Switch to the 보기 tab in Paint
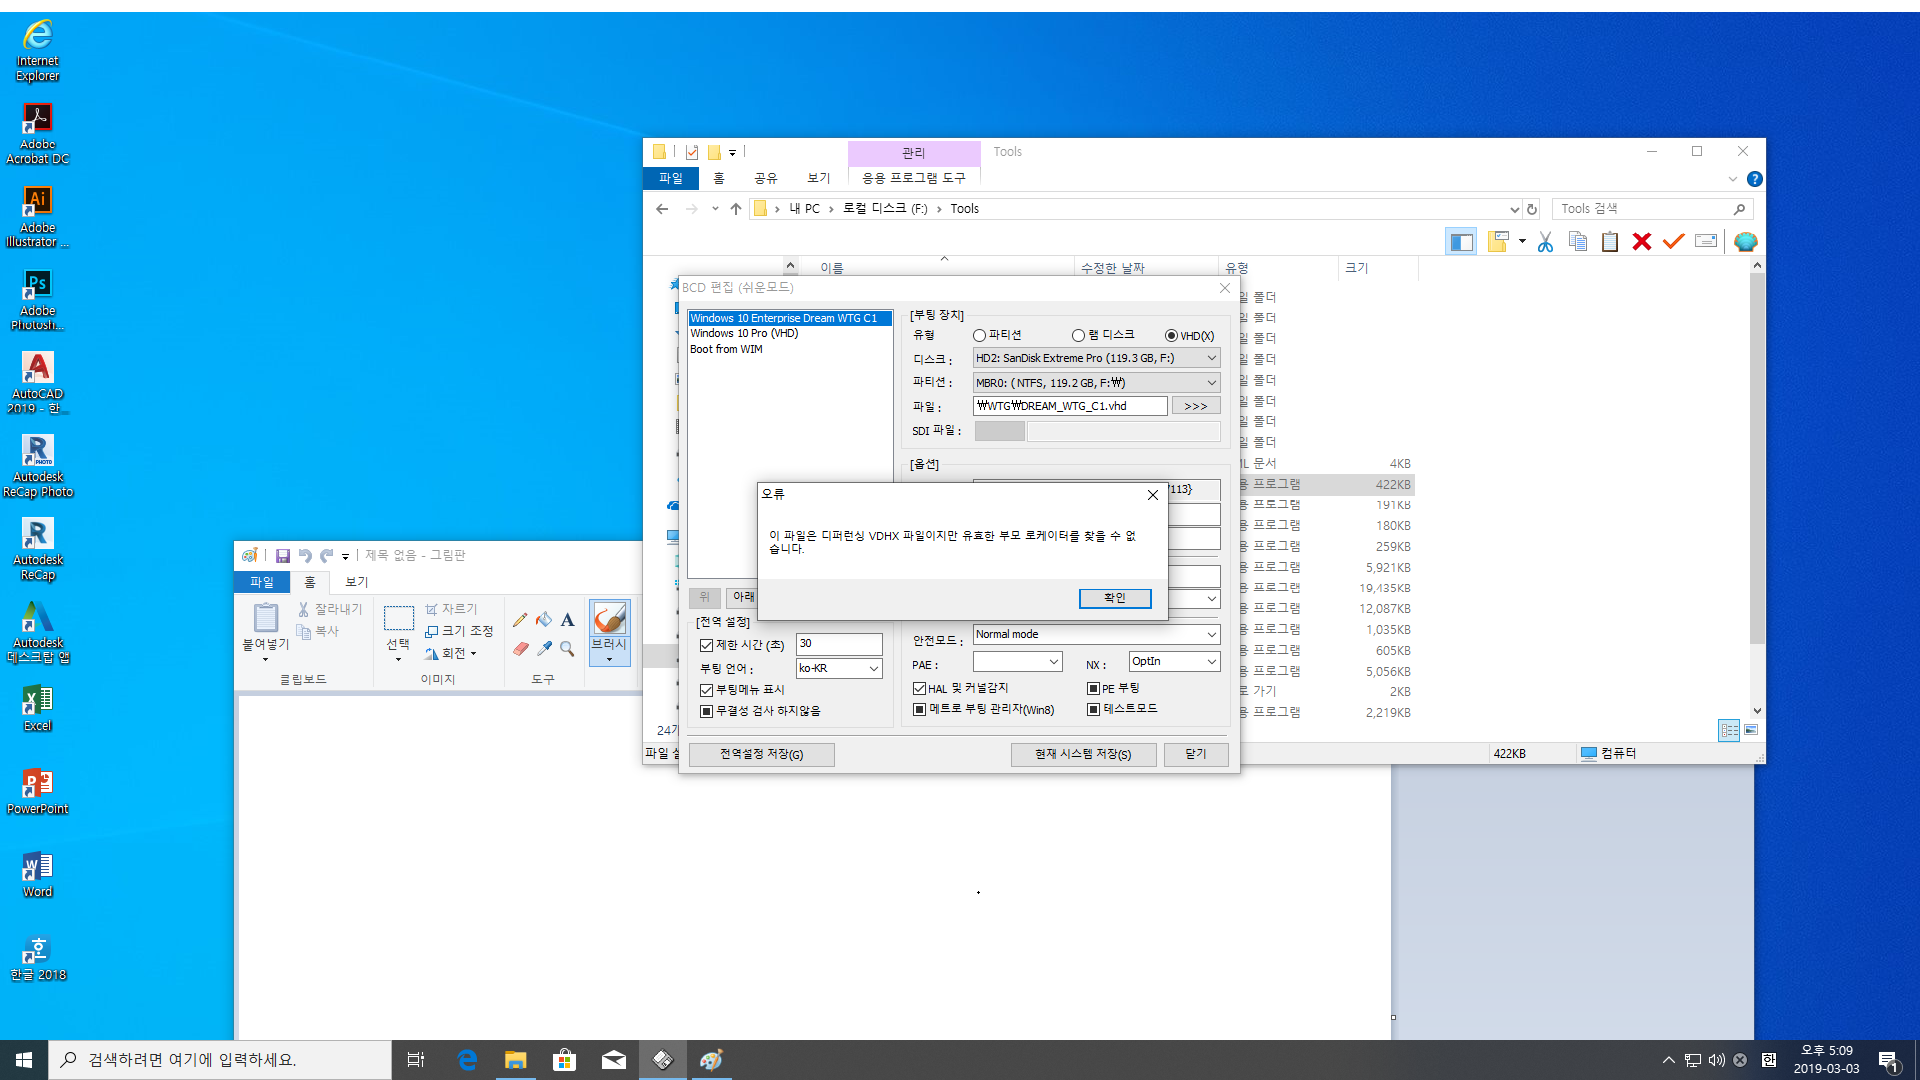1920x1080 pixels. point(357,582)
